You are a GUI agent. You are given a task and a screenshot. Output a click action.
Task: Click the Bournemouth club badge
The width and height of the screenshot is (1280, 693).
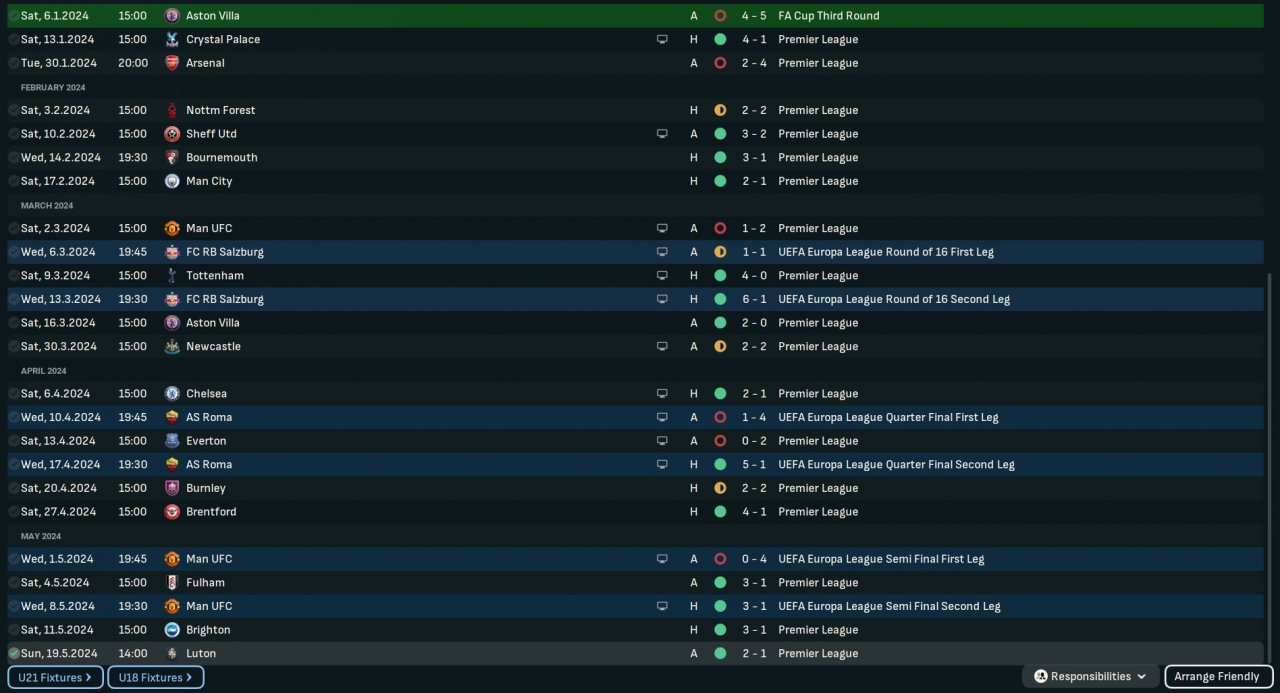(172, 157)
